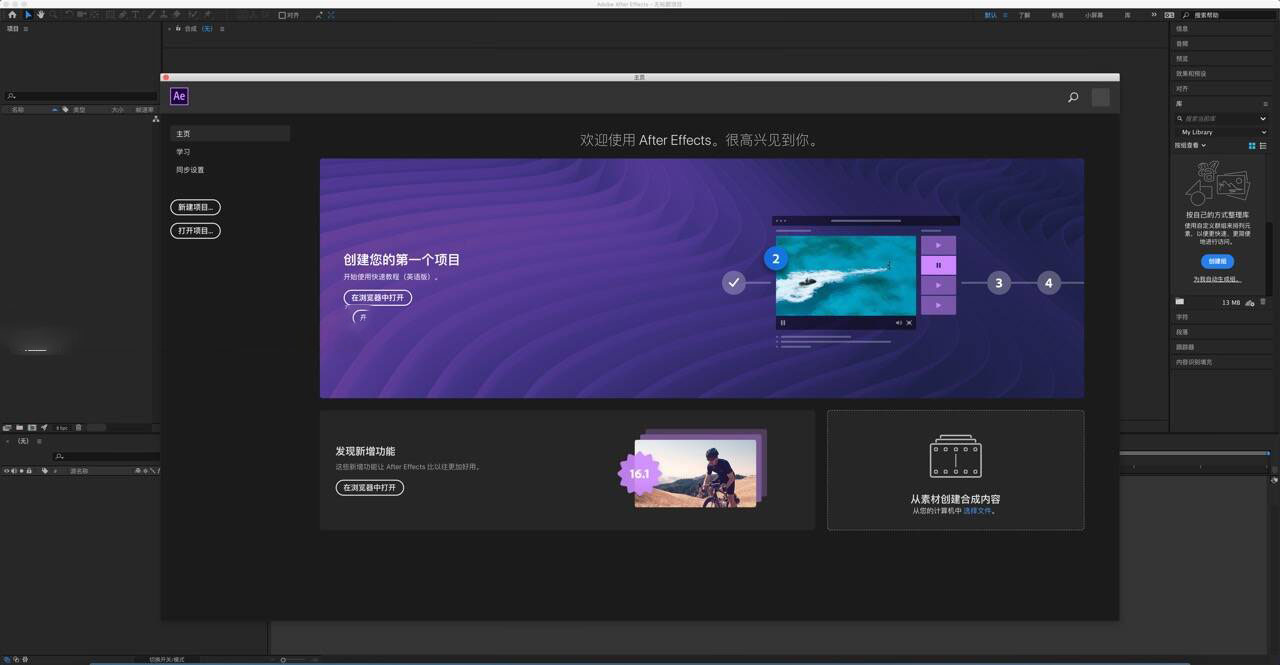Click the 新建项目 button
The image size is (1280, 665).
194,207
